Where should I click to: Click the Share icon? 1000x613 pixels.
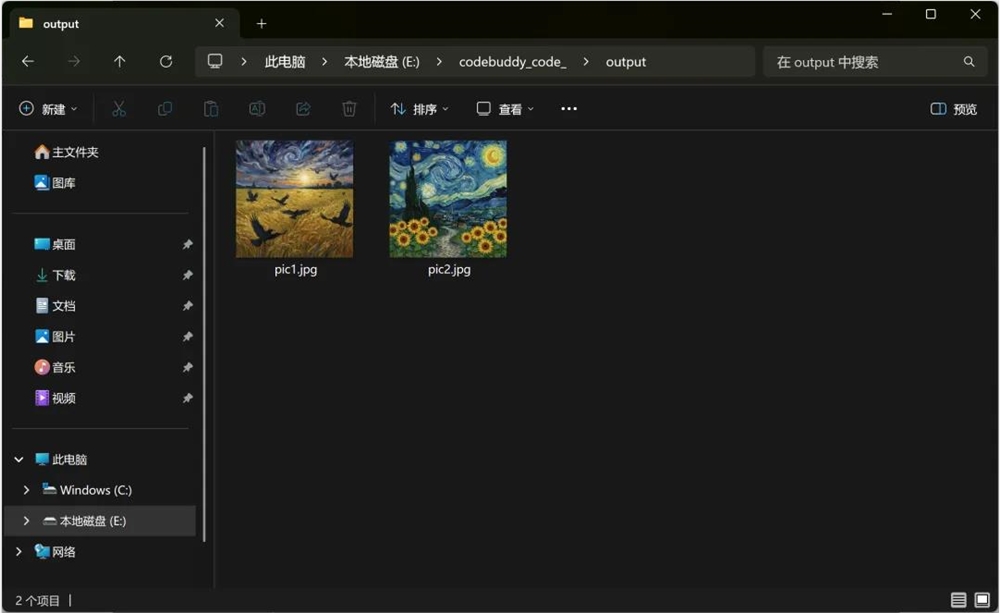tap(303, 108)
